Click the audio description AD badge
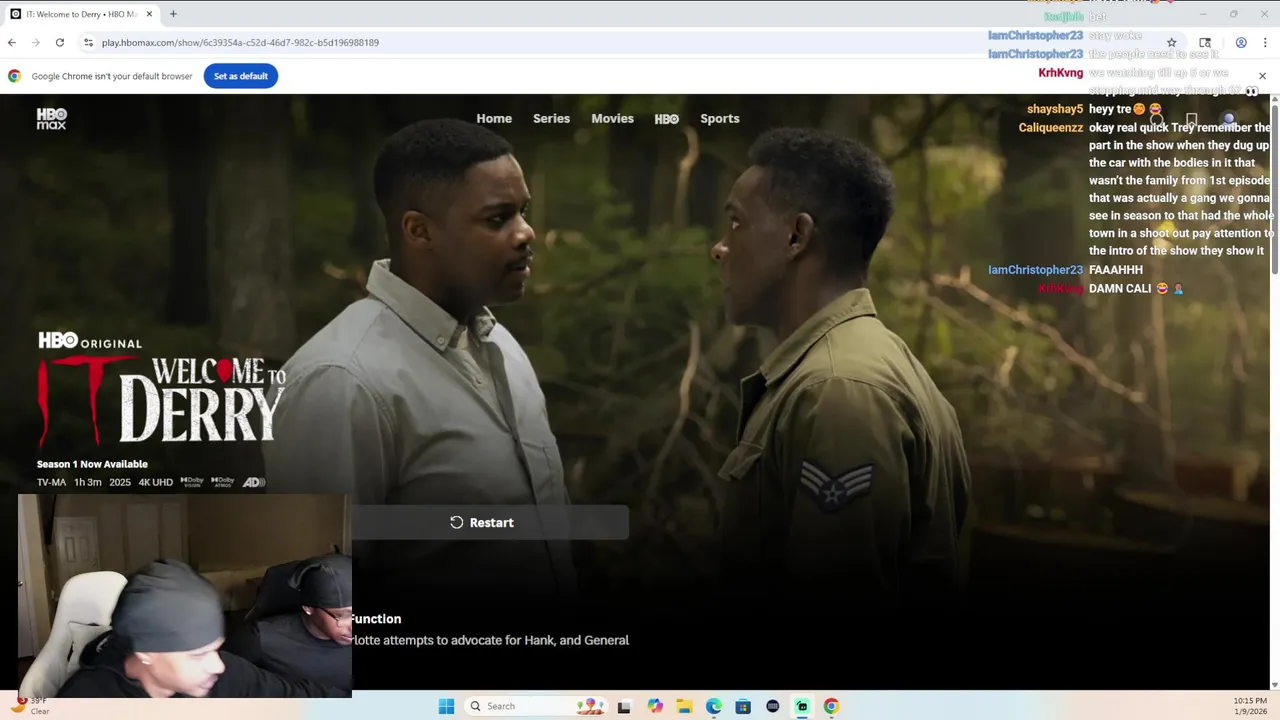The width and height of the screenshot is (1280, 720). (254, 482)
